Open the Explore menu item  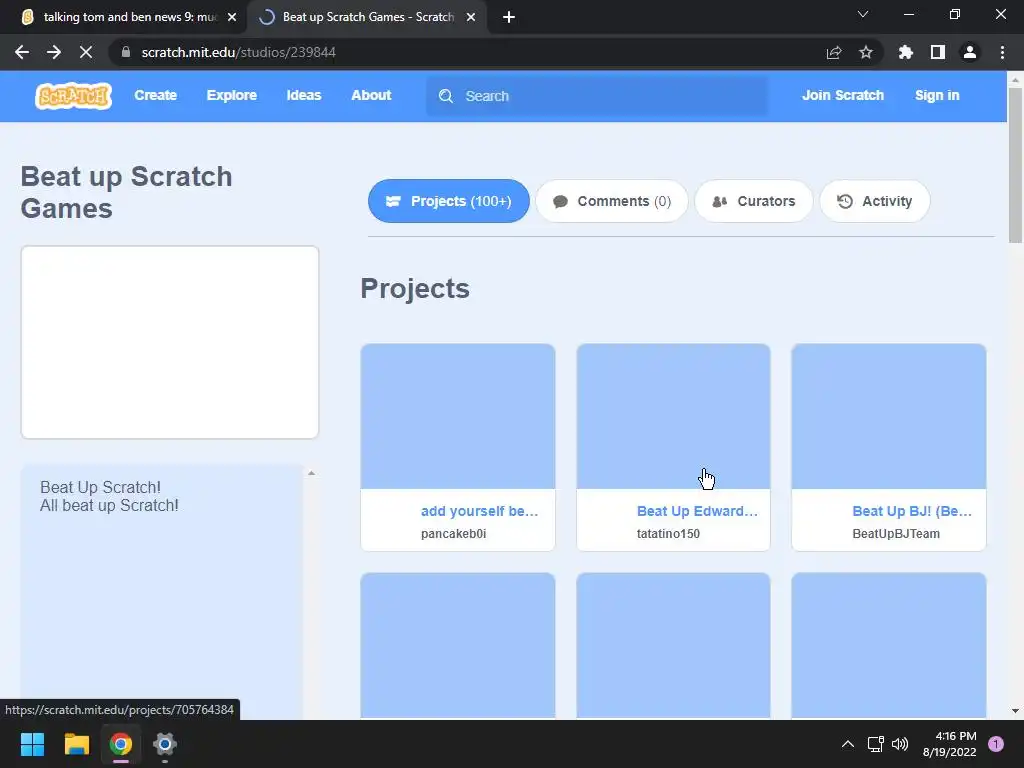click(x=232, y=95)
